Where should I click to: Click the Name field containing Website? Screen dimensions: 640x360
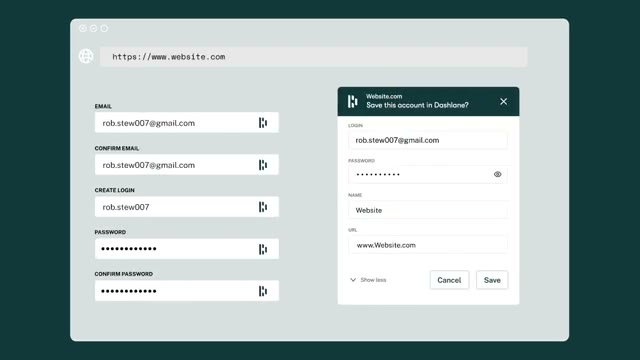coord(428,210)
